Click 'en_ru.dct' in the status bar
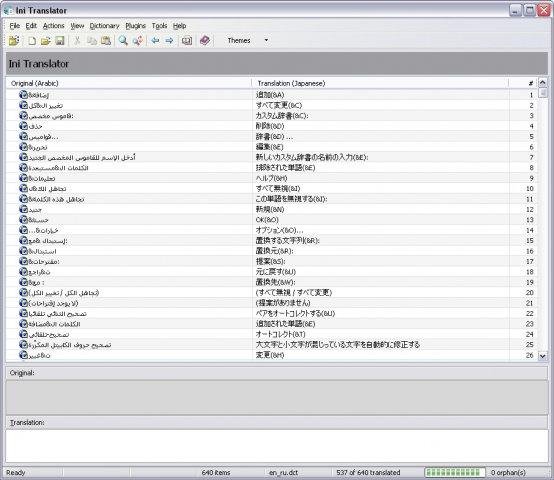The width and height of the screenshot is (554, 480). pos(283,472)
